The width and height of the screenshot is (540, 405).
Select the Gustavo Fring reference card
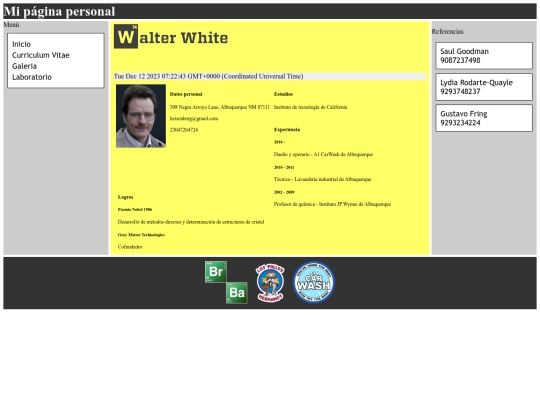coord(484,118)
